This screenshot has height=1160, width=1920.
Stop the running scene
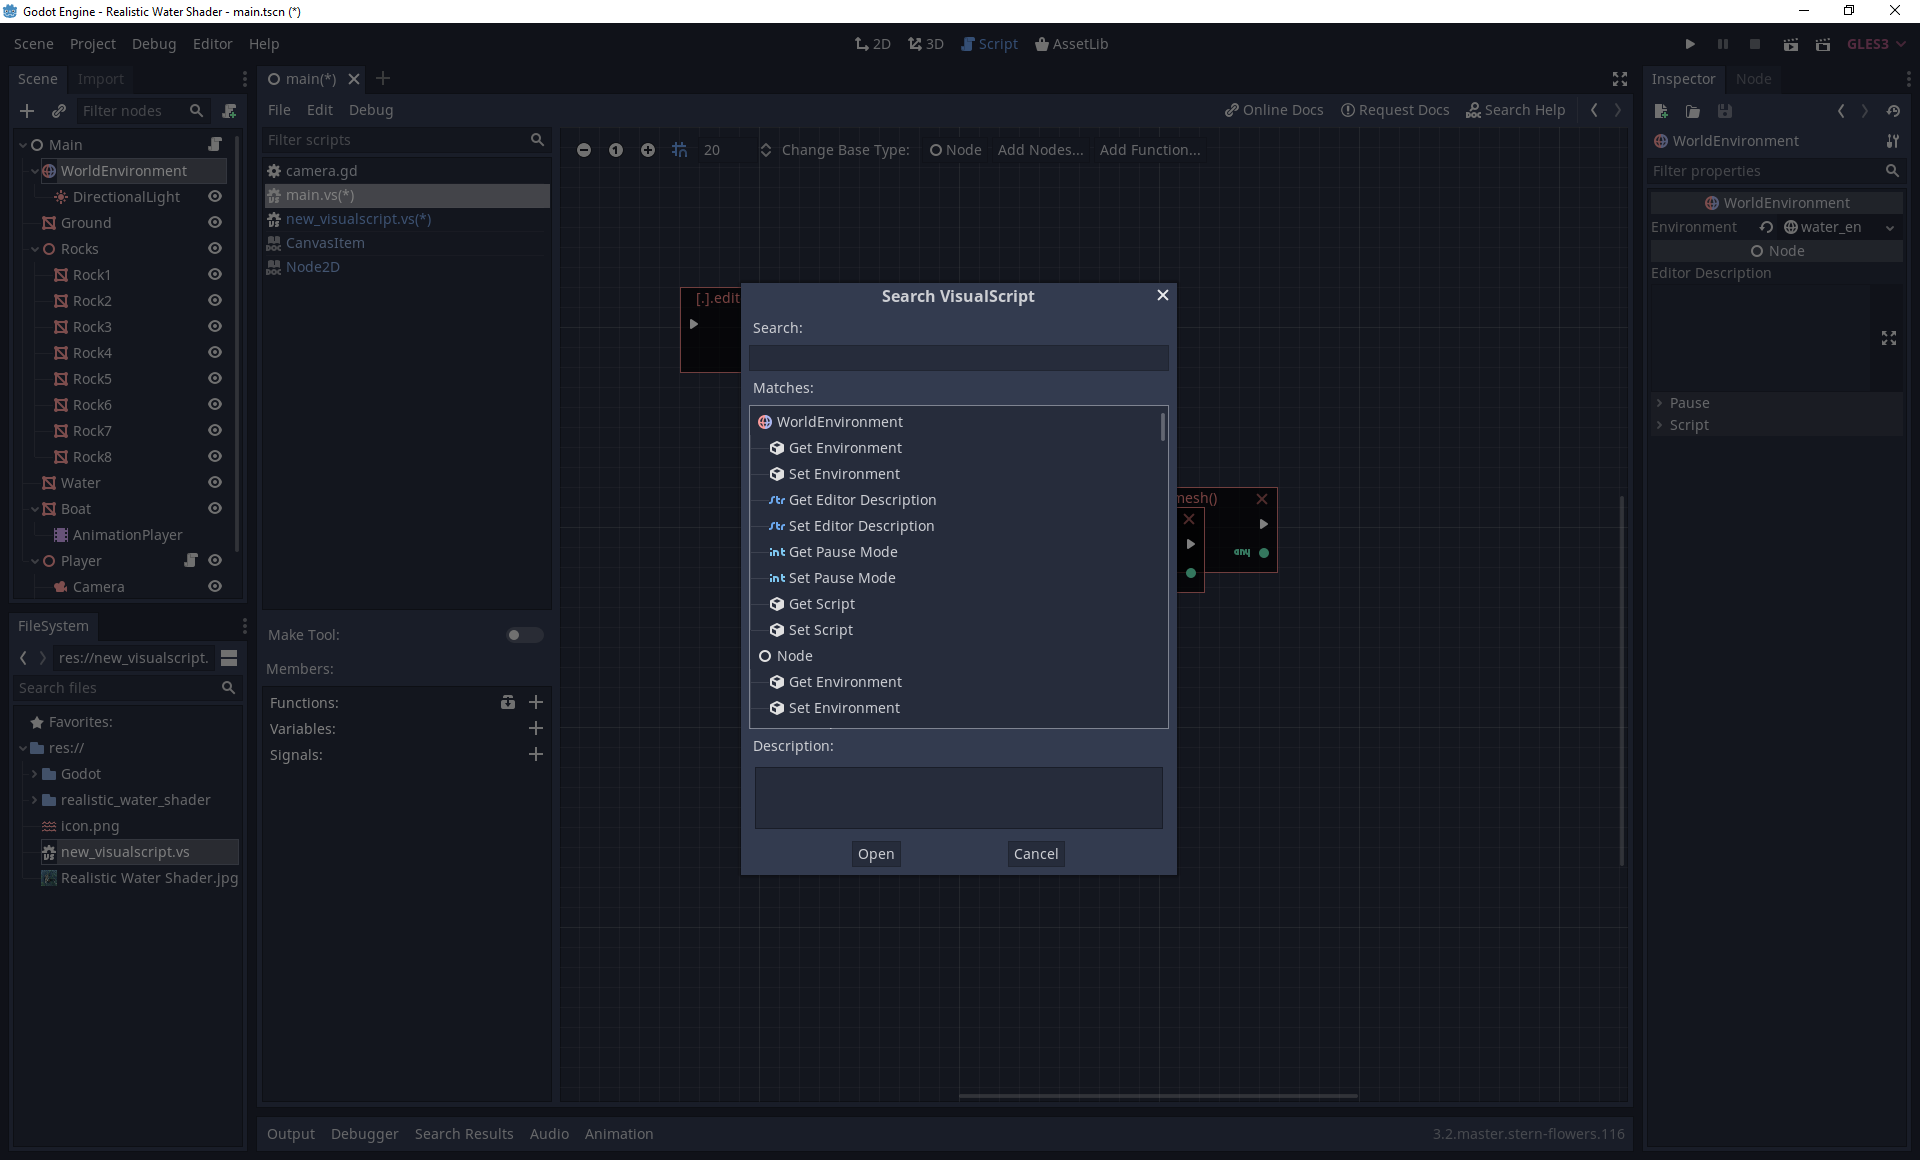pyautogui.click(x=1756, y=44)
